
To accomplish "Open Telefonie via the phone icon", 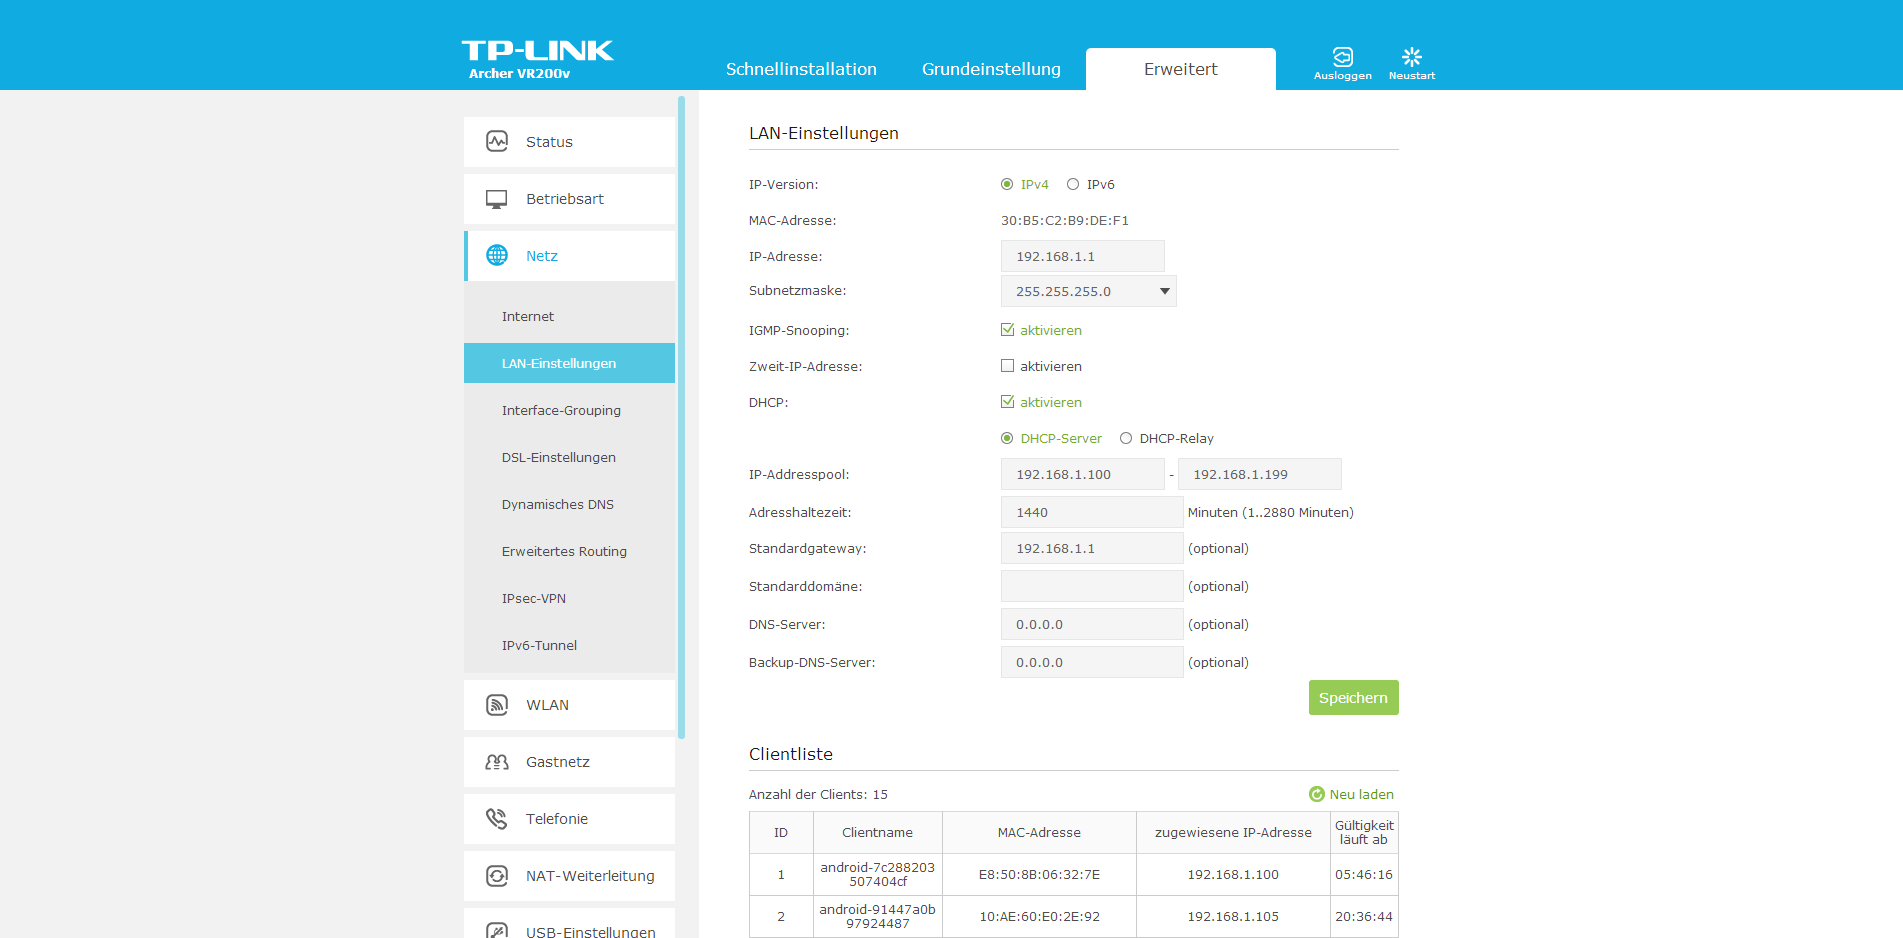I will [497, 819].
